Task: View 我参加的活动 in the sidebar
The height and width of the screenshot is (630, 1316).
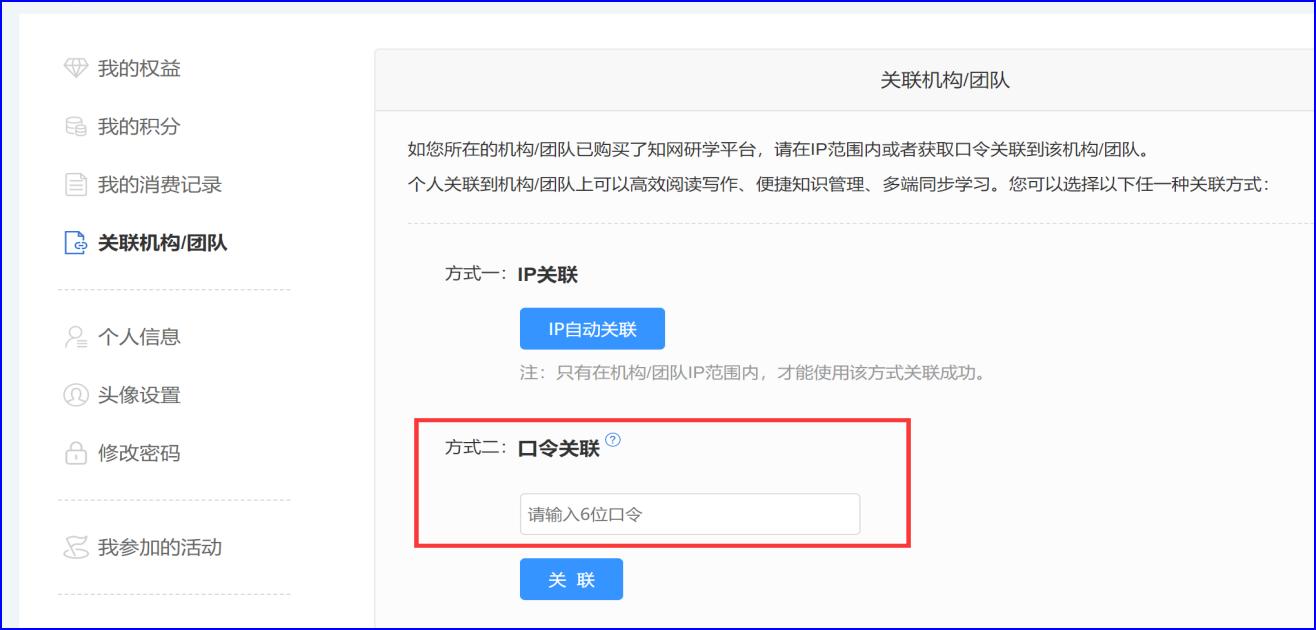Action: 159,548
